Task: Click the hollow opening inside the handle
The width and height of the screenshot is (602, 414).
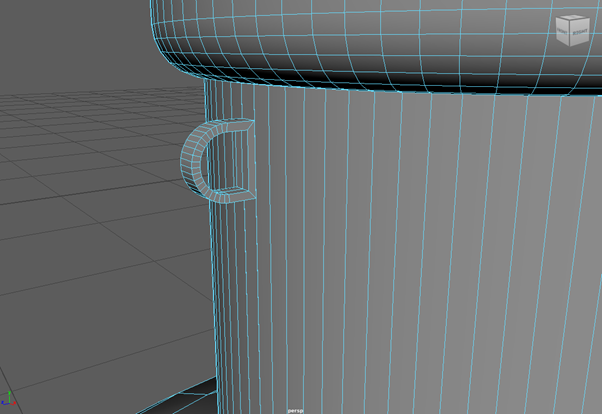Action: pos(222,158)
